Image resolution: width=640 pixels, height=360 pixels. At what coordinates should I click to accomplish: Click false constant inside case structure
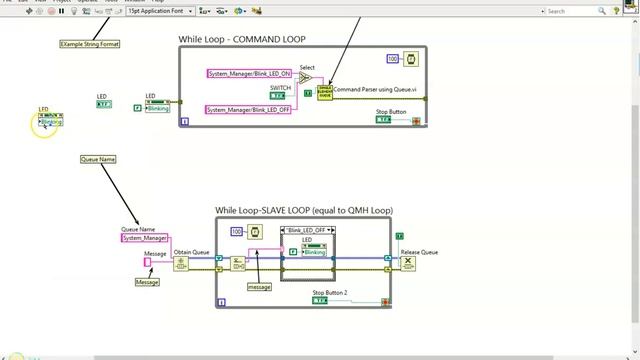[293, 252]
